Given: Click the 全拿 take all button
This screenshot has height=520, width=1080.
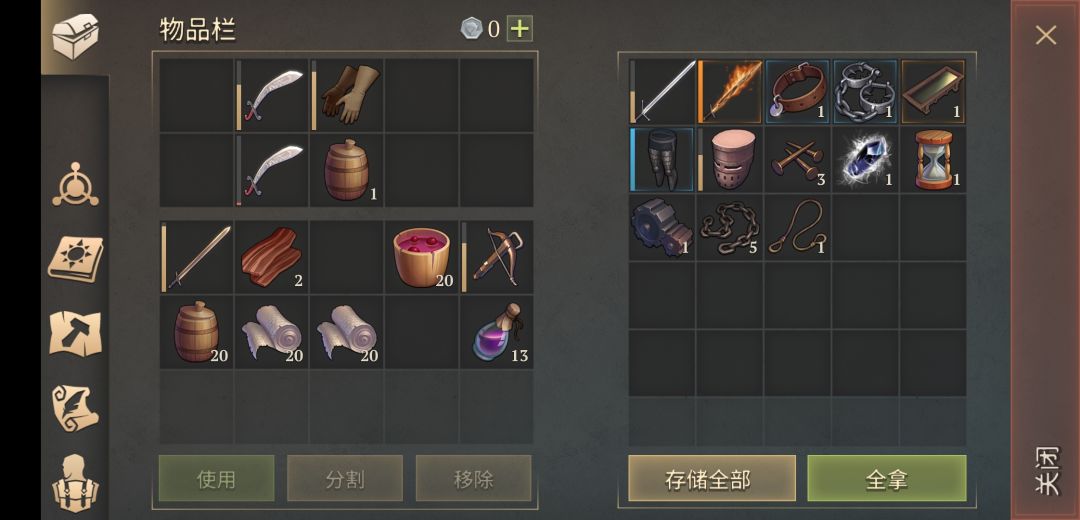Looking at the screenshot, I should 886,479.
